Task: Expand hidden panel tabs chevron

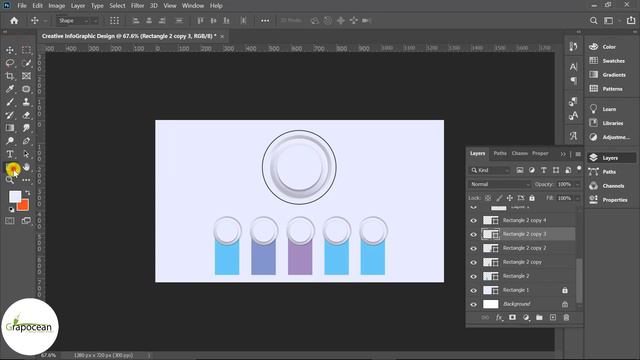Action: (563, 154)
